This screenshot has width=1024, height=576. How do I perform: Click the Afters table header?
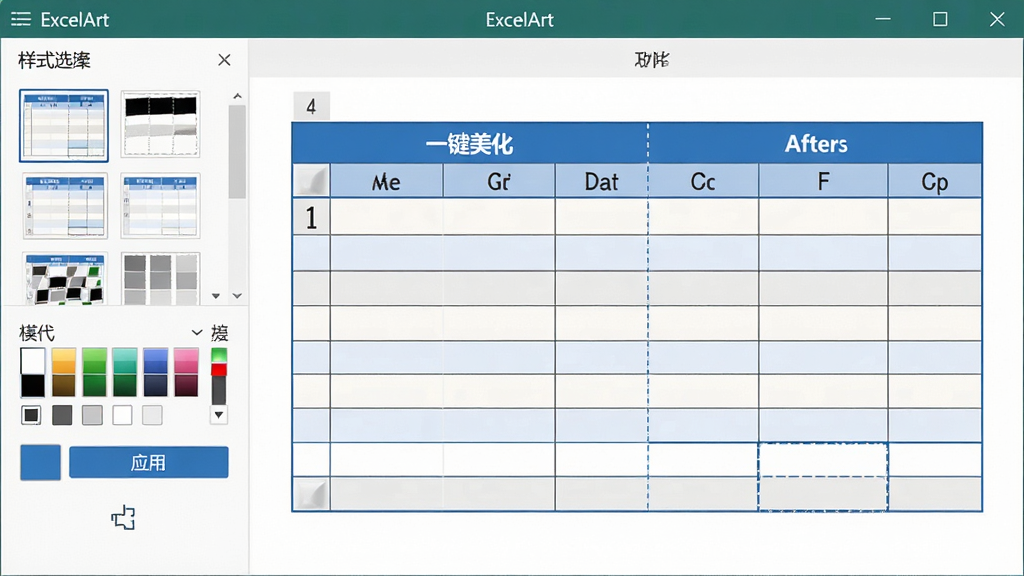[816, 143]
